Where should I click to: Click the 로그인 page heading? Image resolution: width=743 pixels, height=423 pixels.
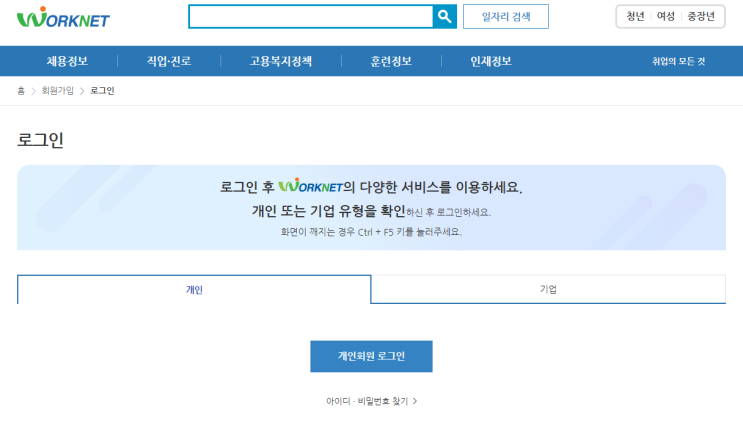click(40, 140)
